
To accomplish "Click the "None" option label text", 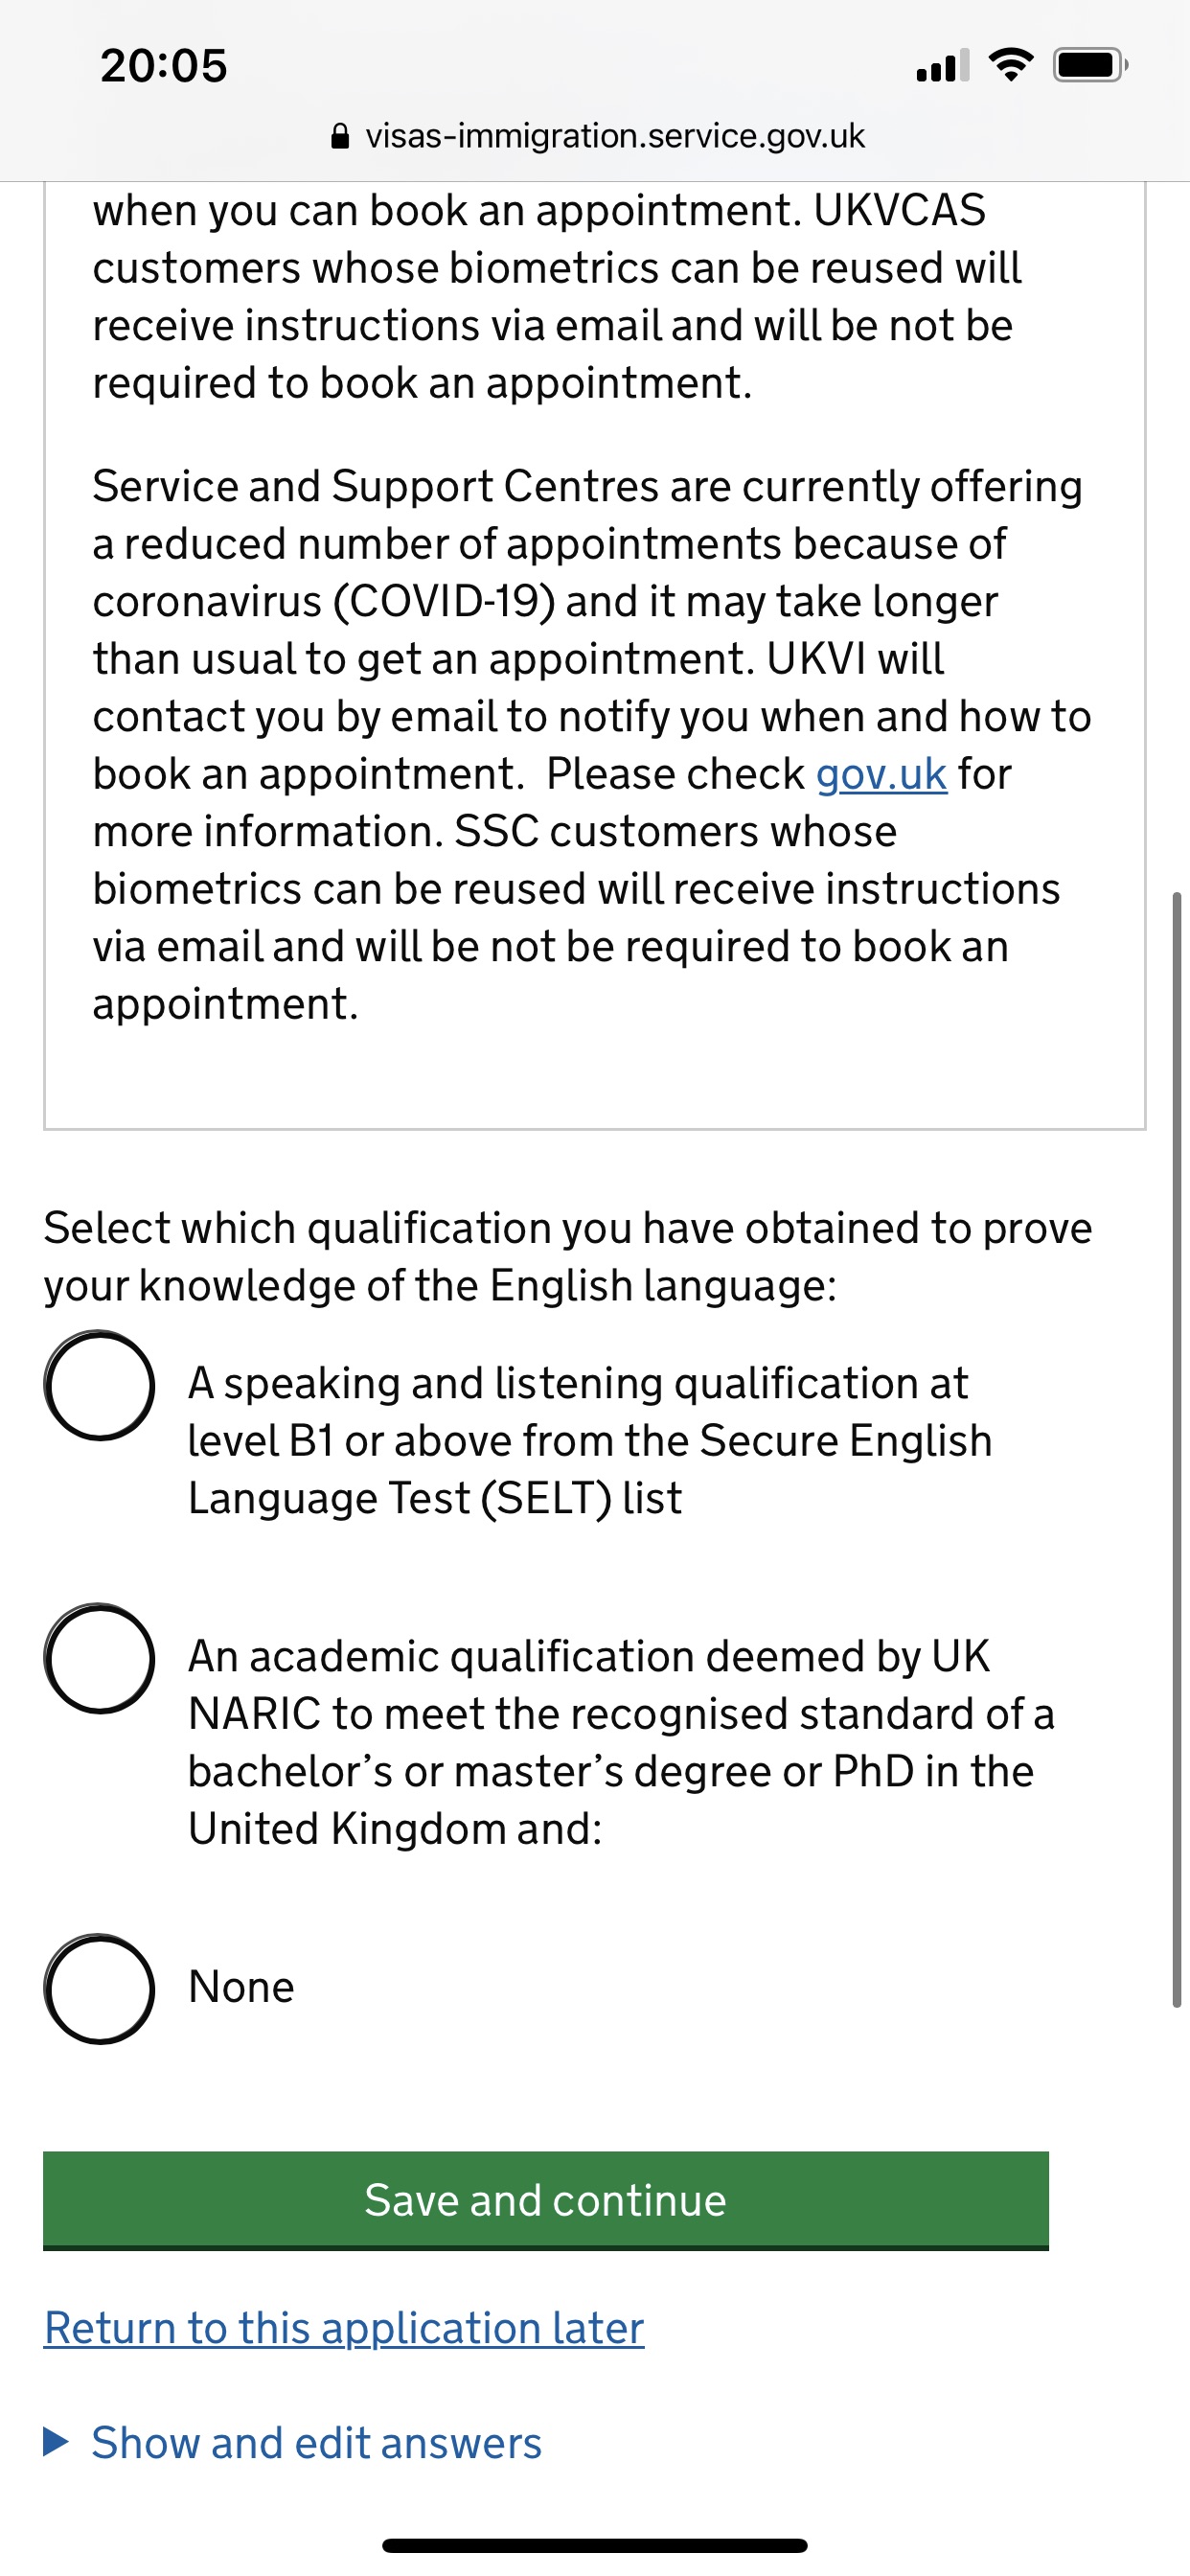I will coord(241,1987).
